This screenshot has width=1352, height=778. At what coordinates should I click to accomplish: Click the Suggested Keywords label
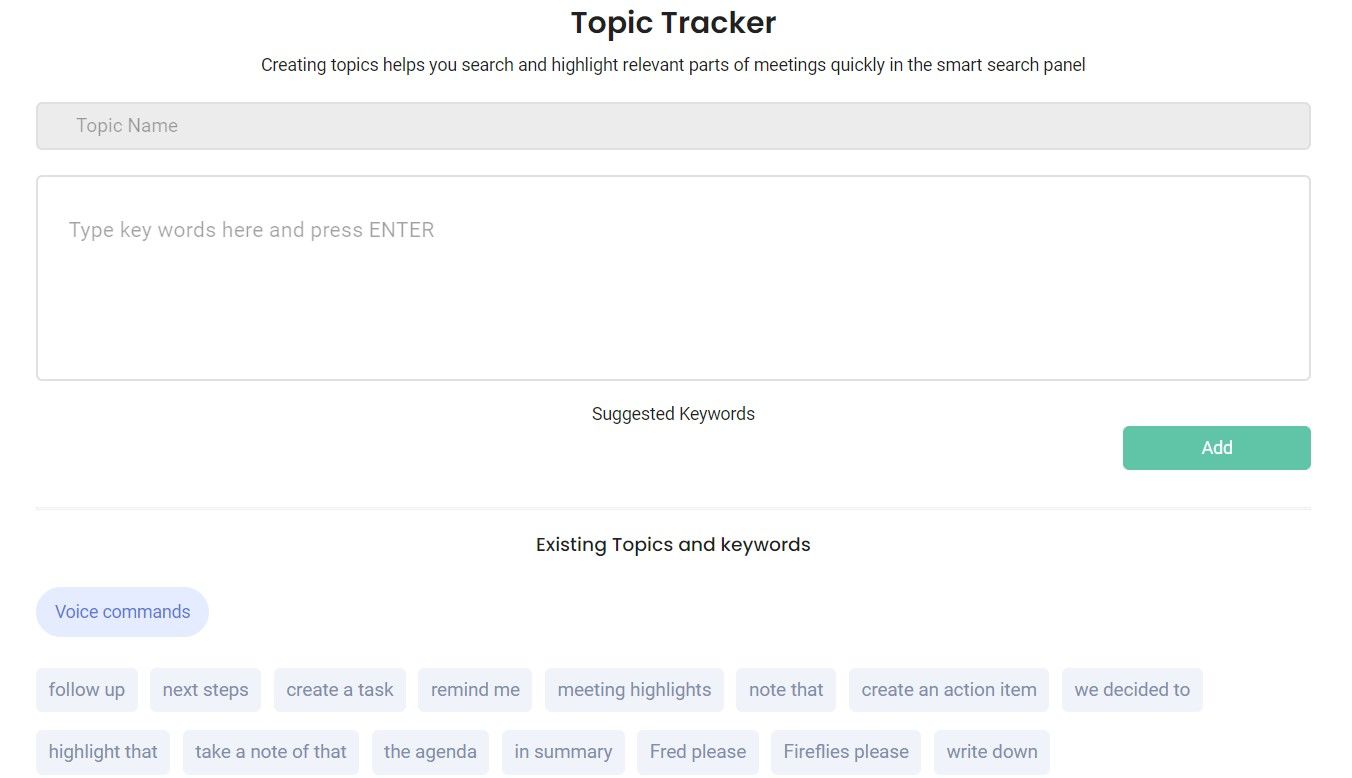click(673, 413)
